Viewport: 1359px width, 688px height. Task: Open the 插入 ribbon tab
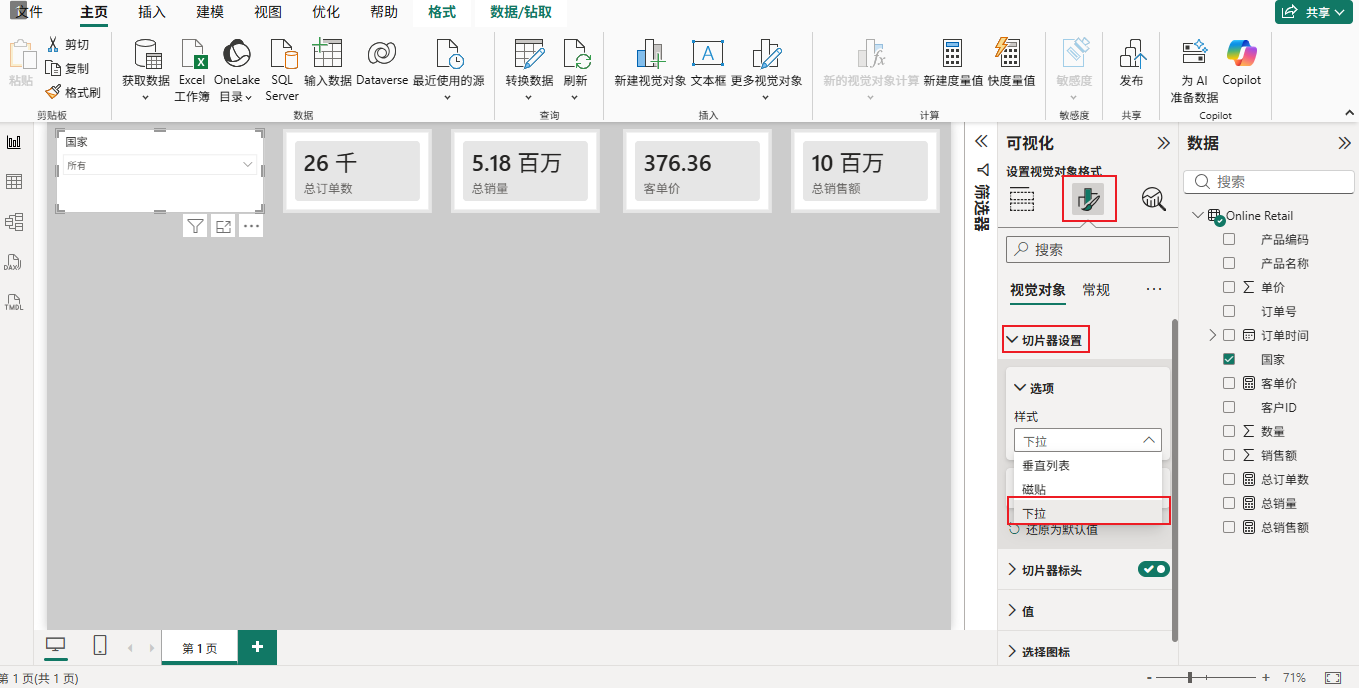click(152, 12)
